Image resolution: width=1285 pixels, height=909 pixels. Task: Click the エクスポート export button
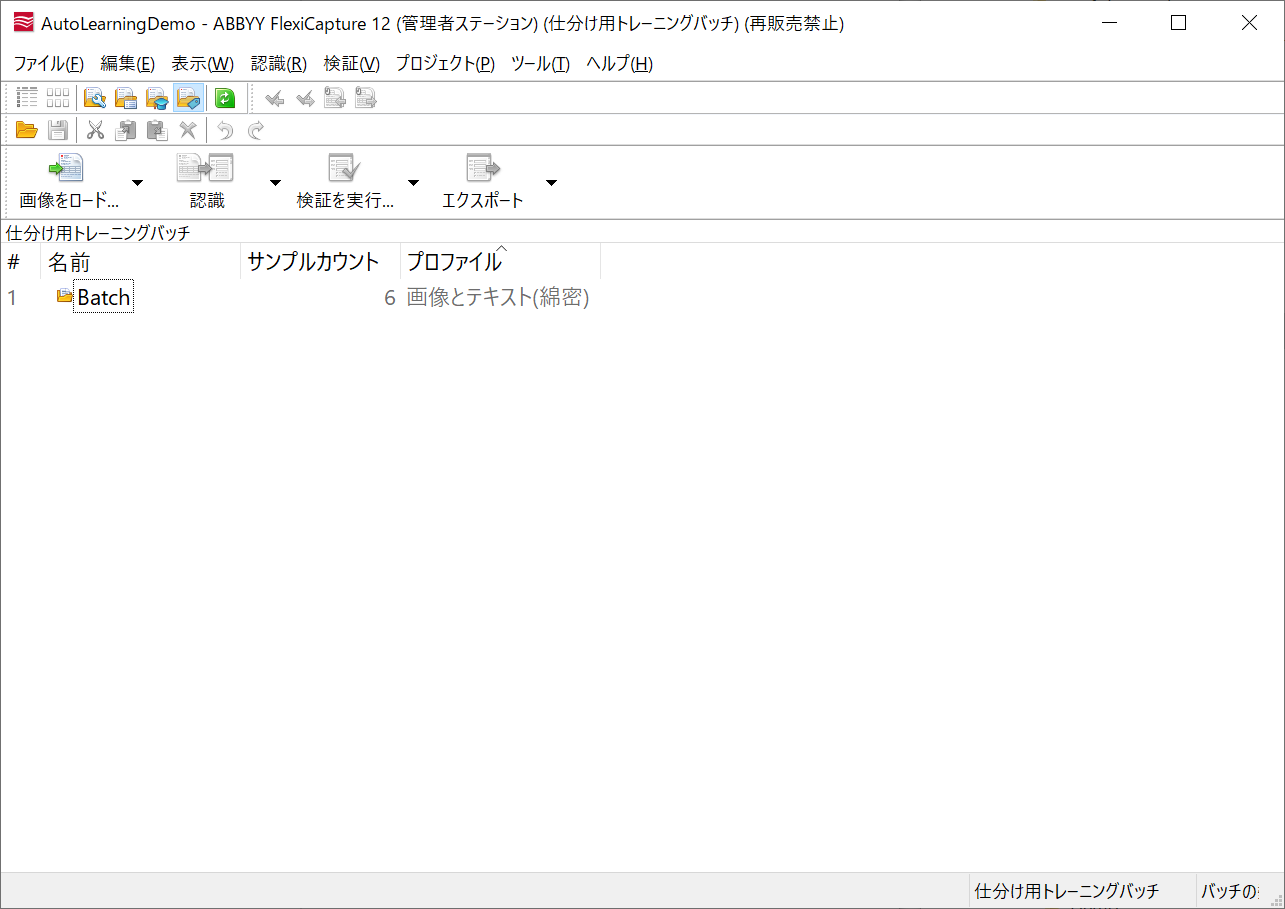[483, 181]
